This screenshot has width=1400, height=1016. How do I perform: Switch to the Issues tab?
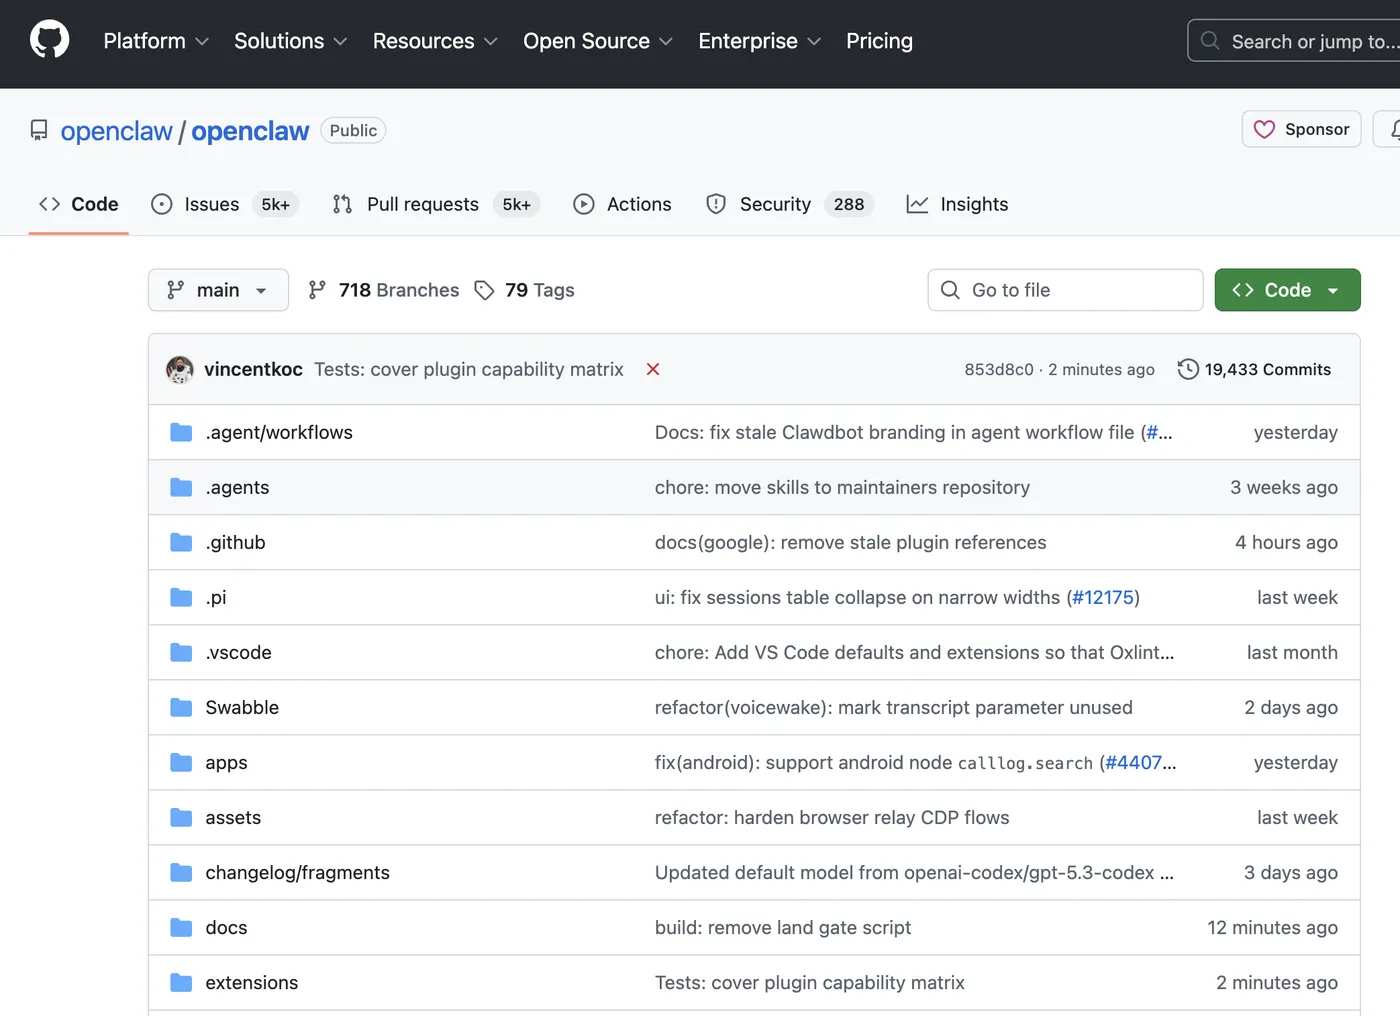[x=212, y=204]
